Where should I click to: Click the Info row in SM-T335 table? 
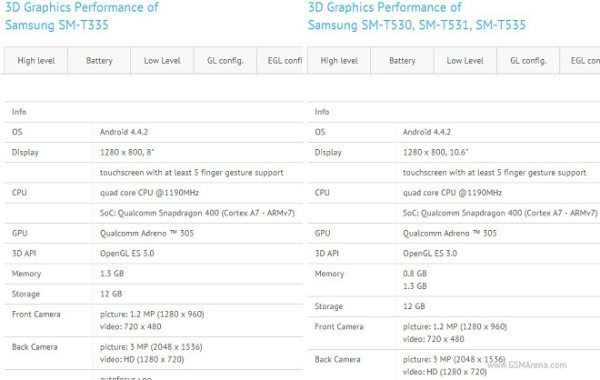[x=154, y=112]
